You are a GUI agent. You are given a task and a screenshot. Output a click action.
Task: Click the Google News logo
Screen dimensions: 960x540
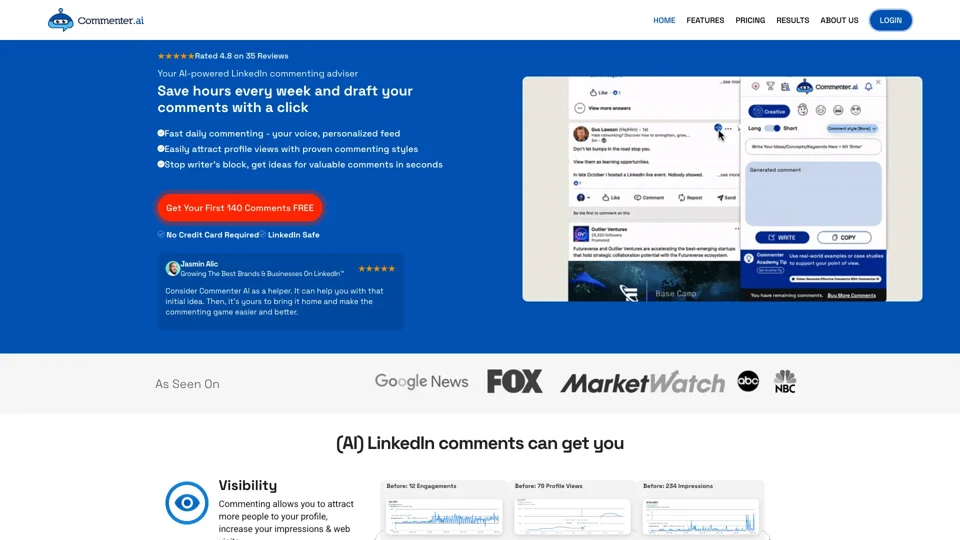coord(421,381)
